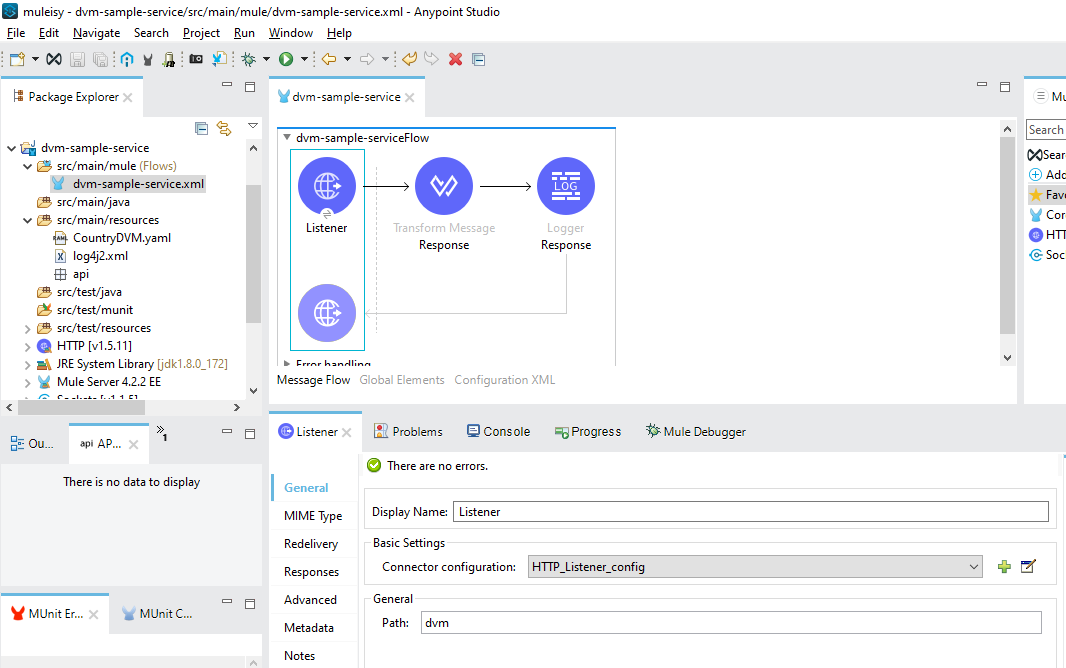The height and width of the screenshot is (668, 1066).
Task: Switch to the Global Elements tab
Action: click(x=402, y=380)
